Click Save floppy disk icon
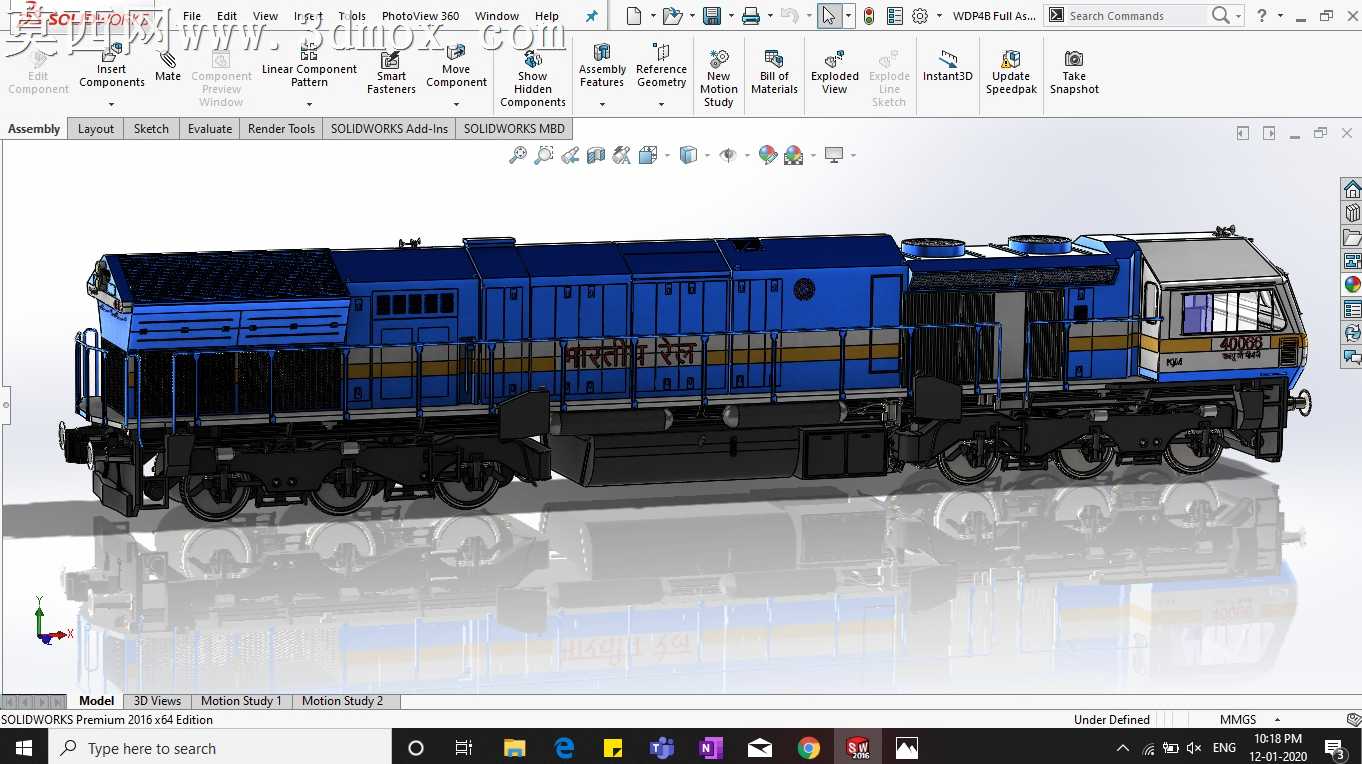This screenshot has height=764, width=1362. tap(712, 16)
